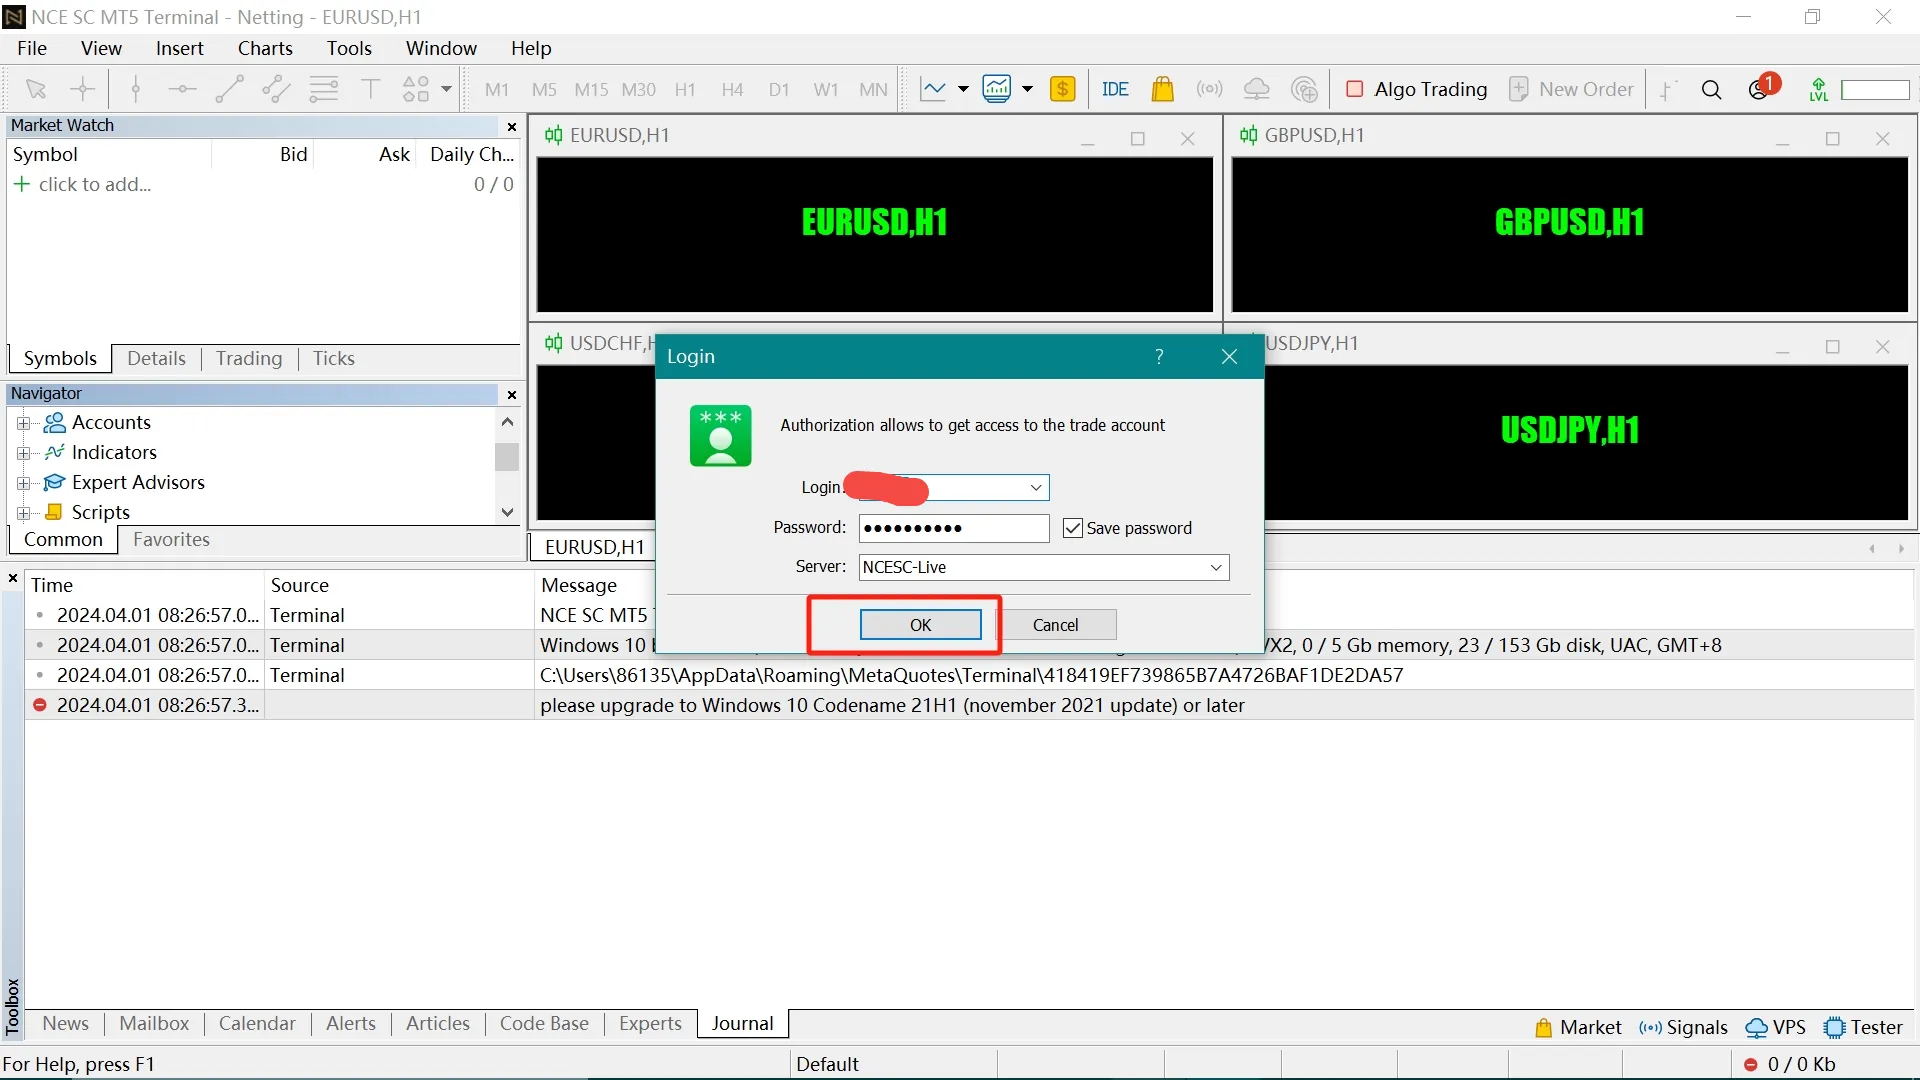Close the Market Watch panel
The width and height of the screenshot is (1920, 1080).
512,127
